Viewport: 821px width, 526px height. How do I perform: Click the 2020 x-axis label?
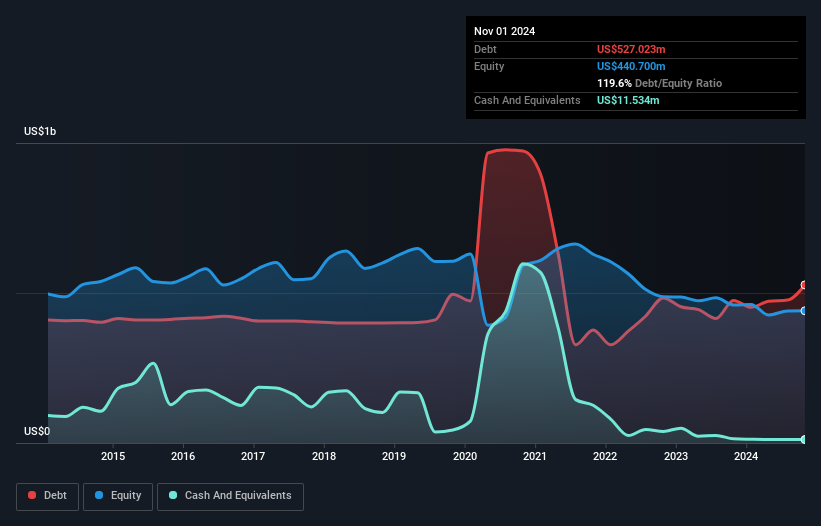[465, 456]
